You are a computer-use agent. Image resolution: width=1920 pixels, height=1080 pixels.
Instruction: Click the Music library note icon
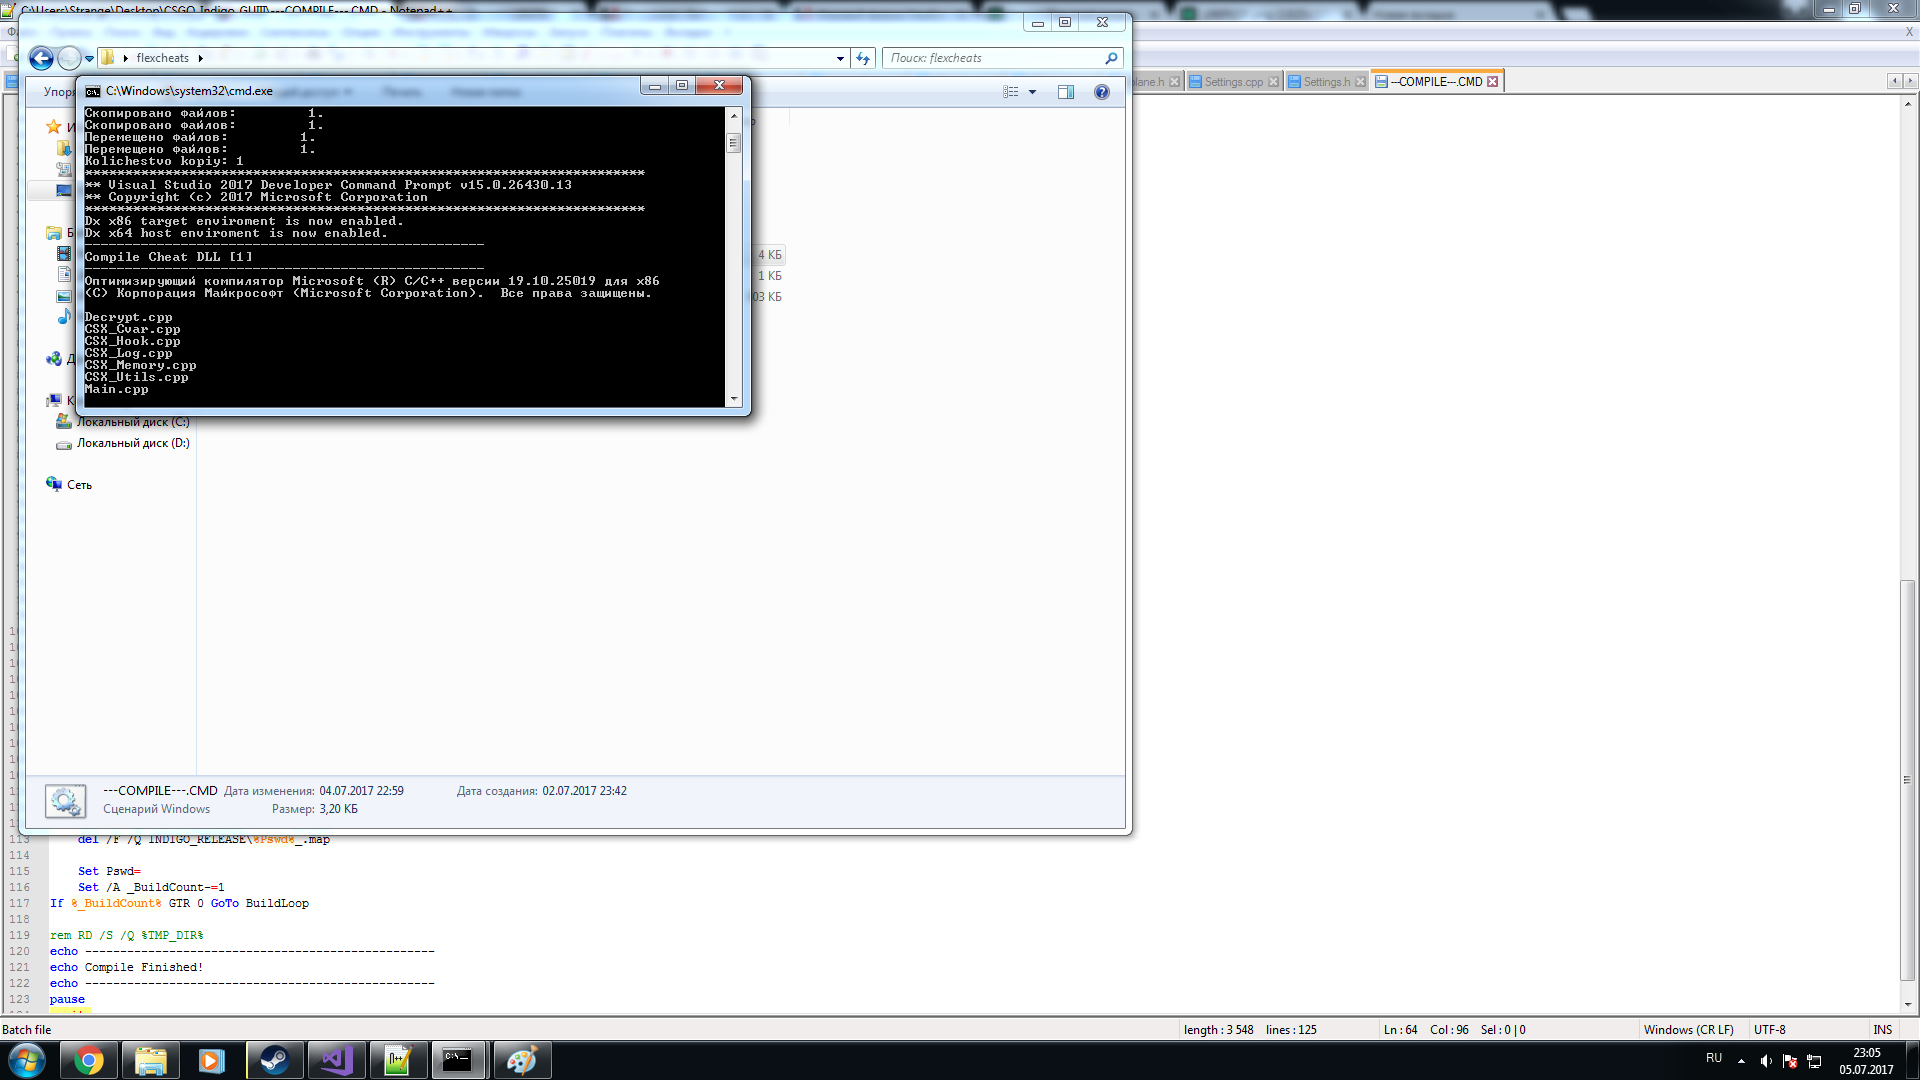point(64,317)
